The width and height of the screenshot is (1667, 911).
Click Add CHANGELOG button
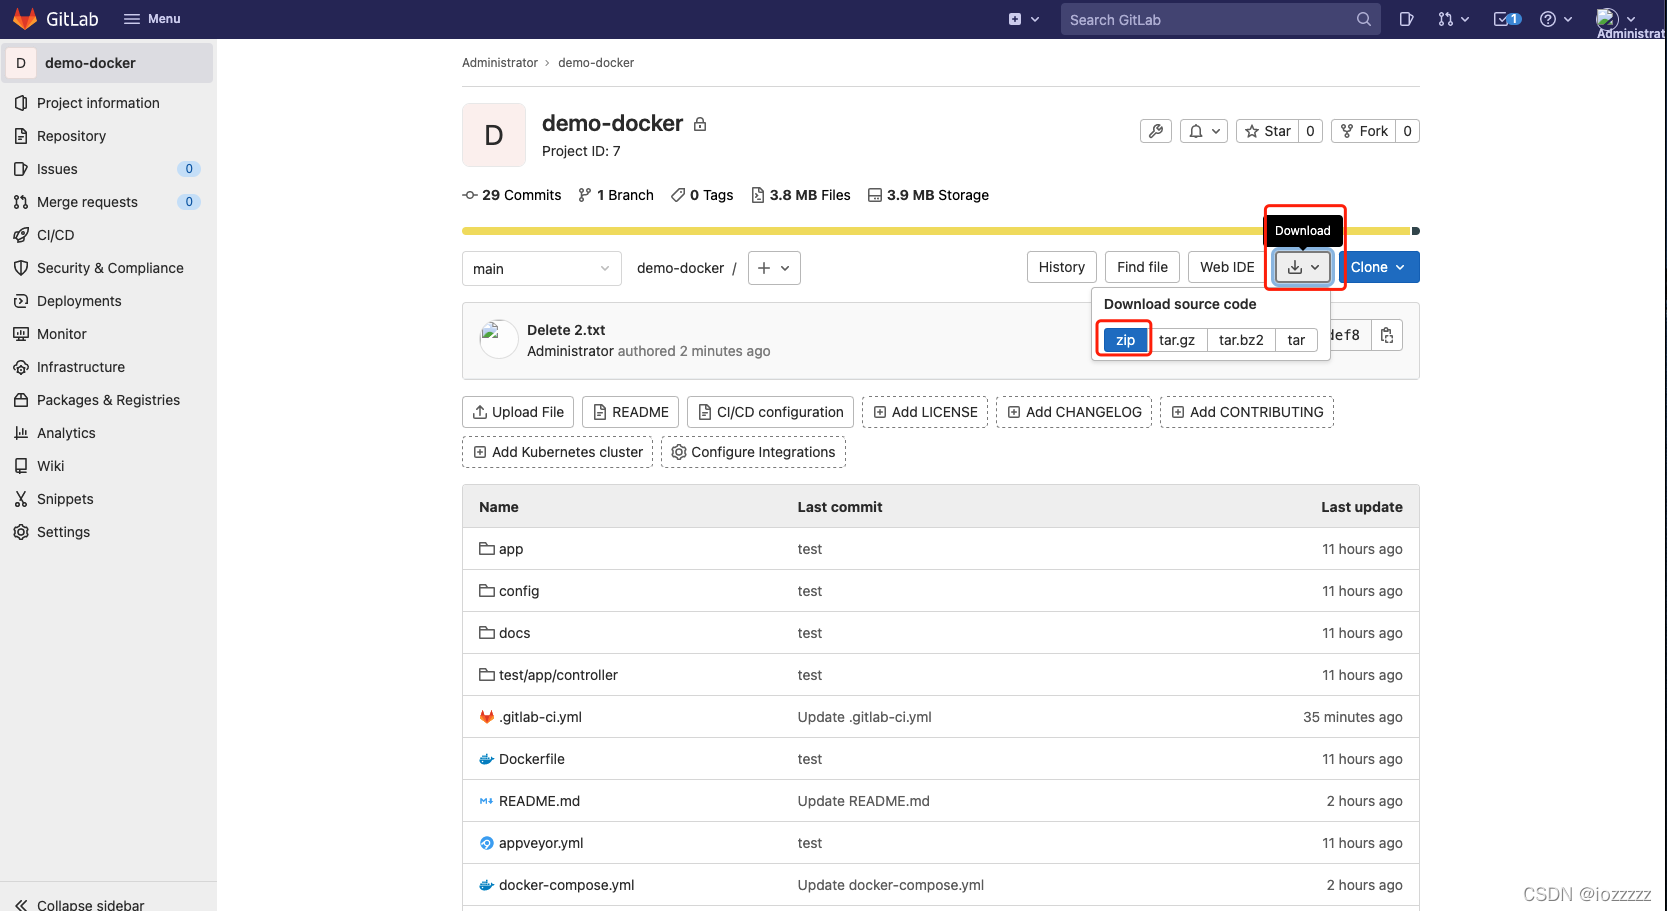pyautogui.click(x=1074, y=412)
